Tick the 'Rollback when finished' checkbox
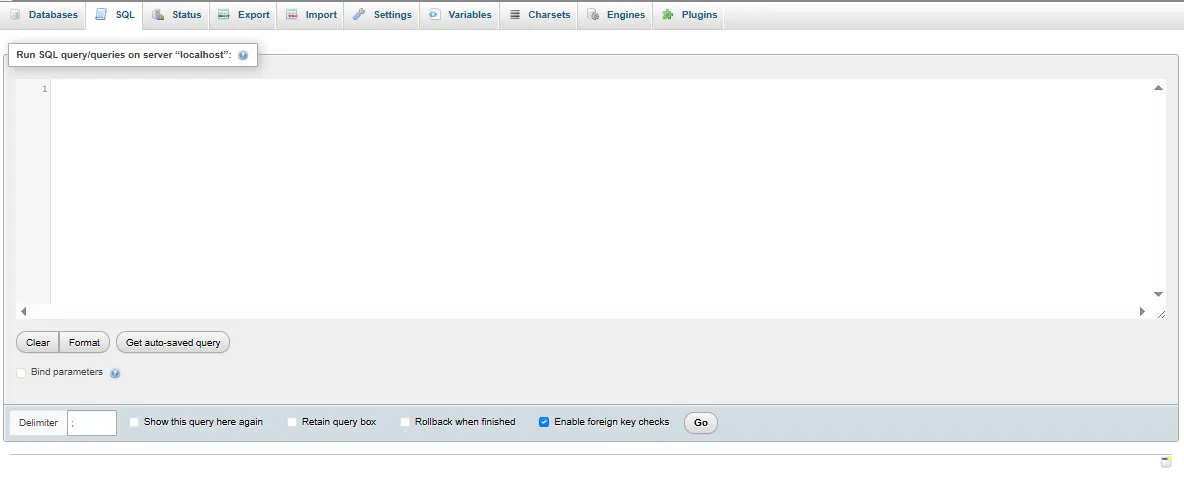 pos(406,422)
